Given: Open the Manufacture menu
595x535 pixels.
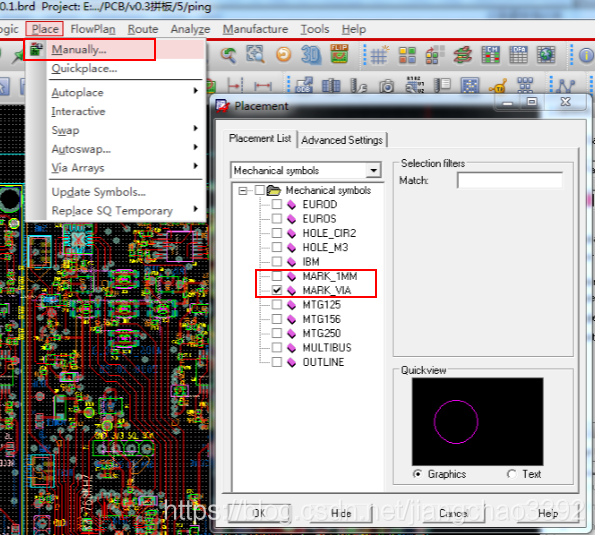Looking at the screenshot, I should point(255,29).
